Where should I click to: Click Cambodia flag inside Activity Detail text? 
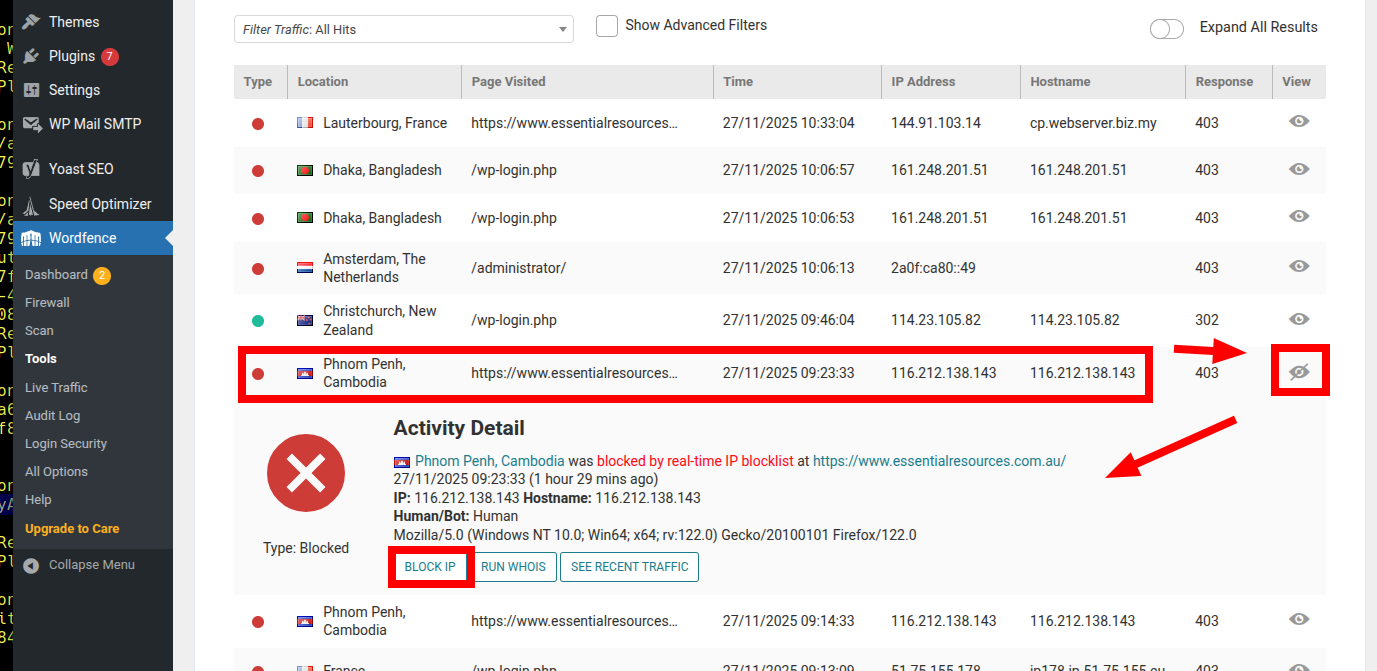tap(402, 462)
